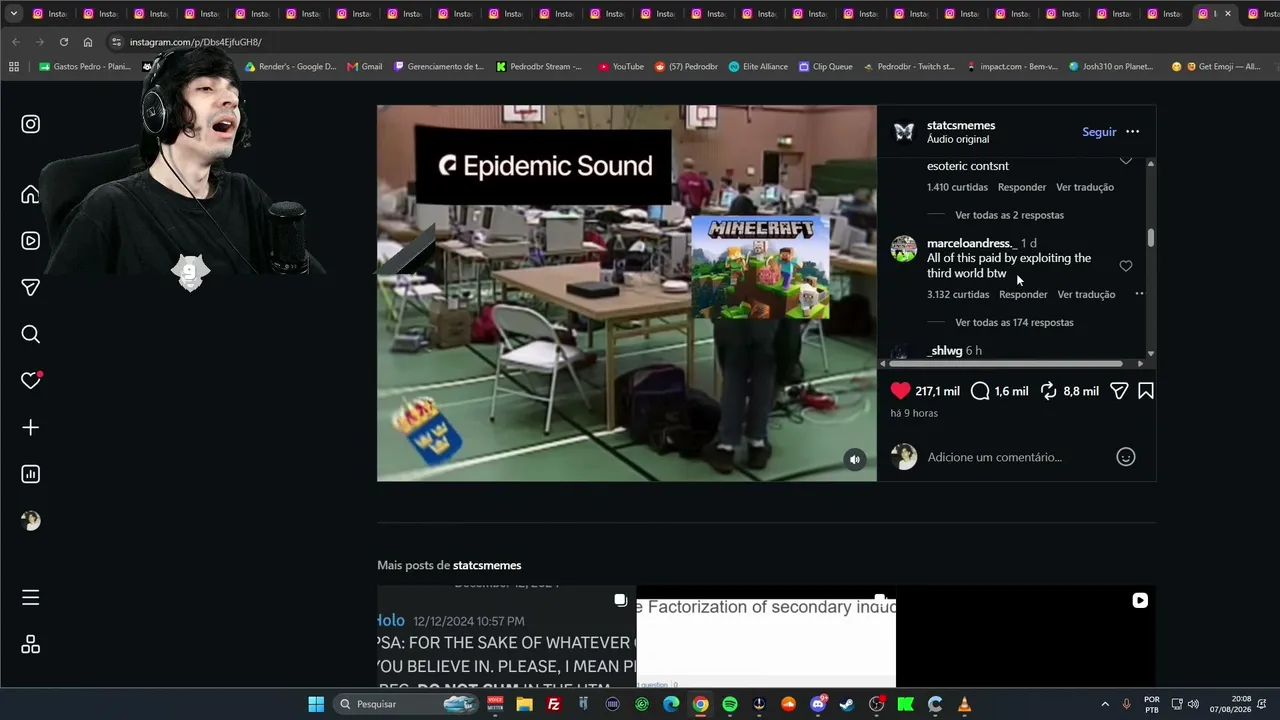Open the YouTube bookmark
Image resolution: width=1280 pixels, height=720 pixels.
(x=621, y=67)
